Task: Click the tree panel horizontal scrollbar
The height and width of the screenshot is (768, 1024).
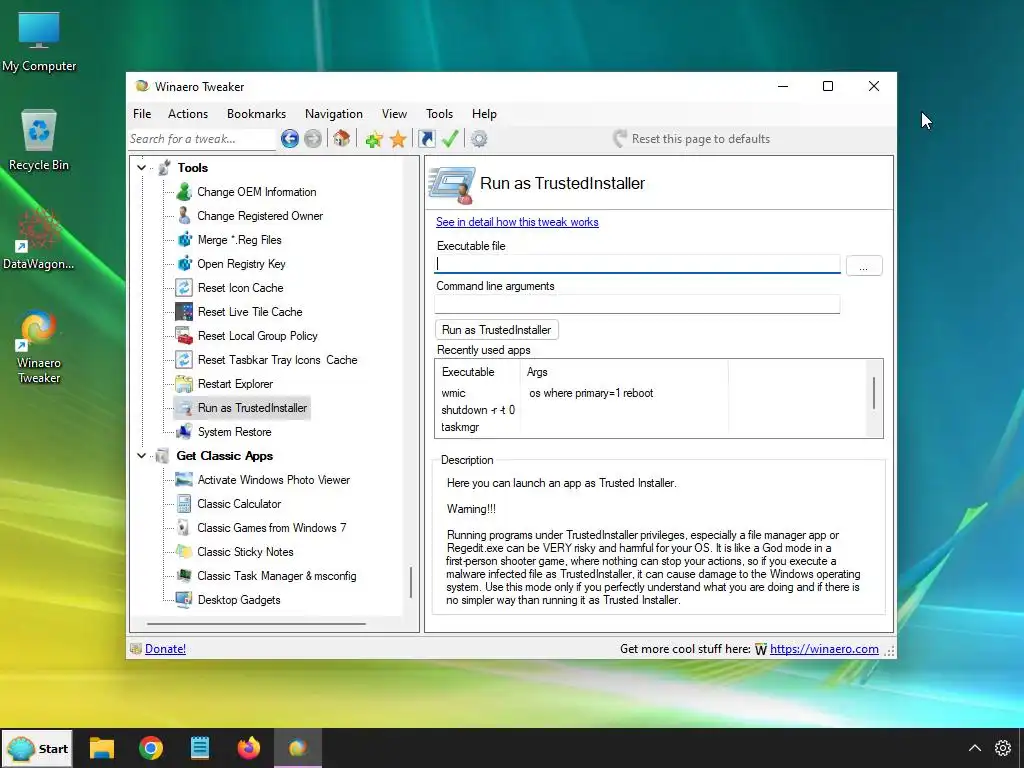Action: (256, 624)
